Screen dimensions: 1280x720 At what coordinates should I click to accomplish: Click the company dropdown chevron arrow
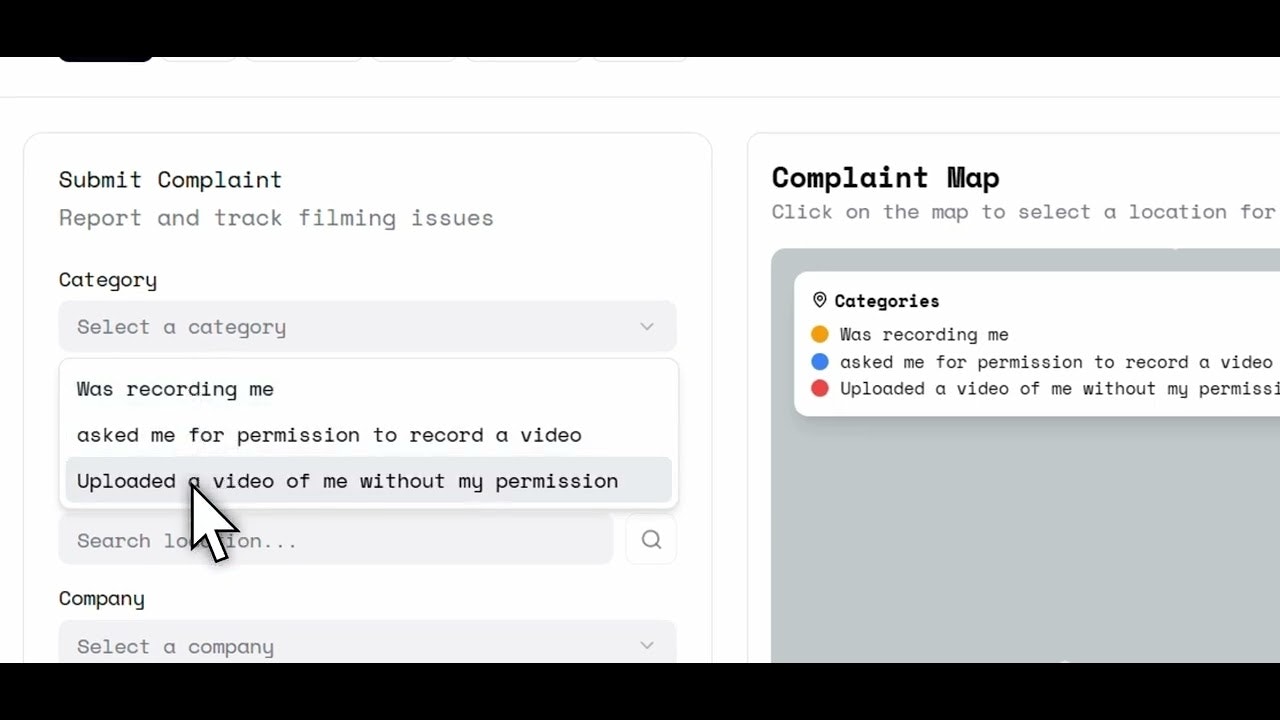[x=647, y=646]
